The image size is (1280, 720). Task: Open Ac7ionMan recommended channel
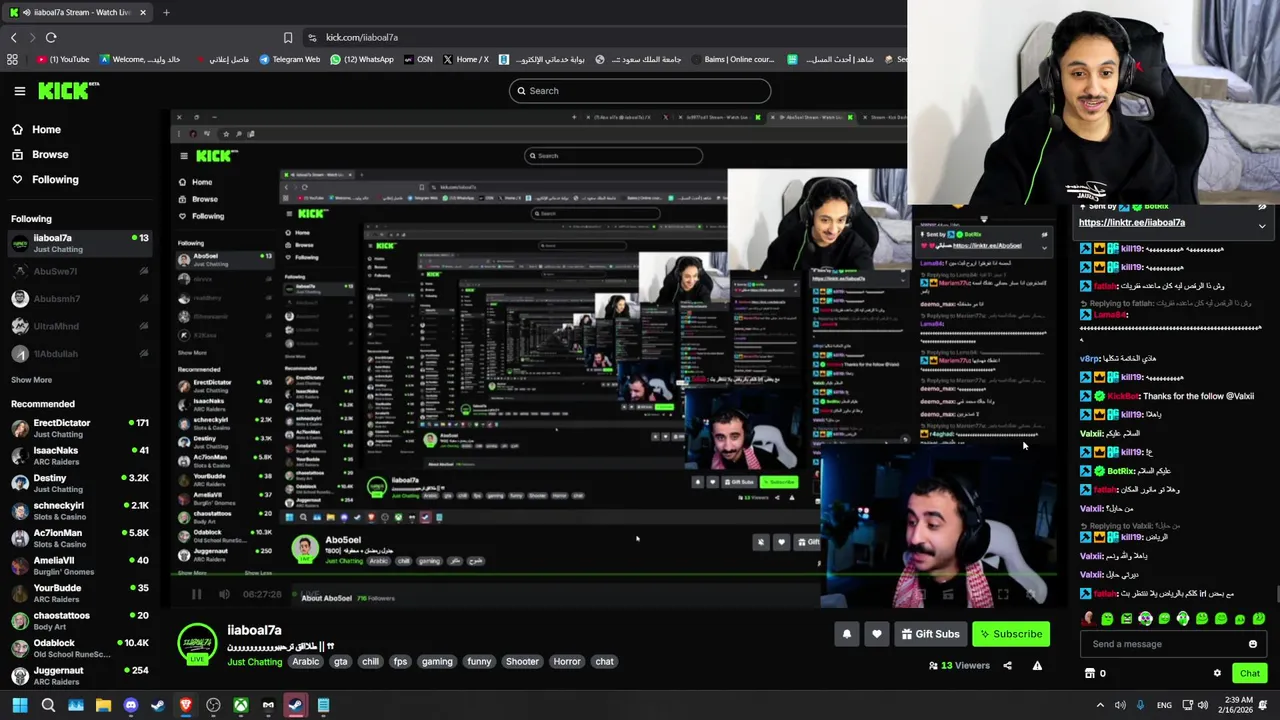[x=78, y=538]
